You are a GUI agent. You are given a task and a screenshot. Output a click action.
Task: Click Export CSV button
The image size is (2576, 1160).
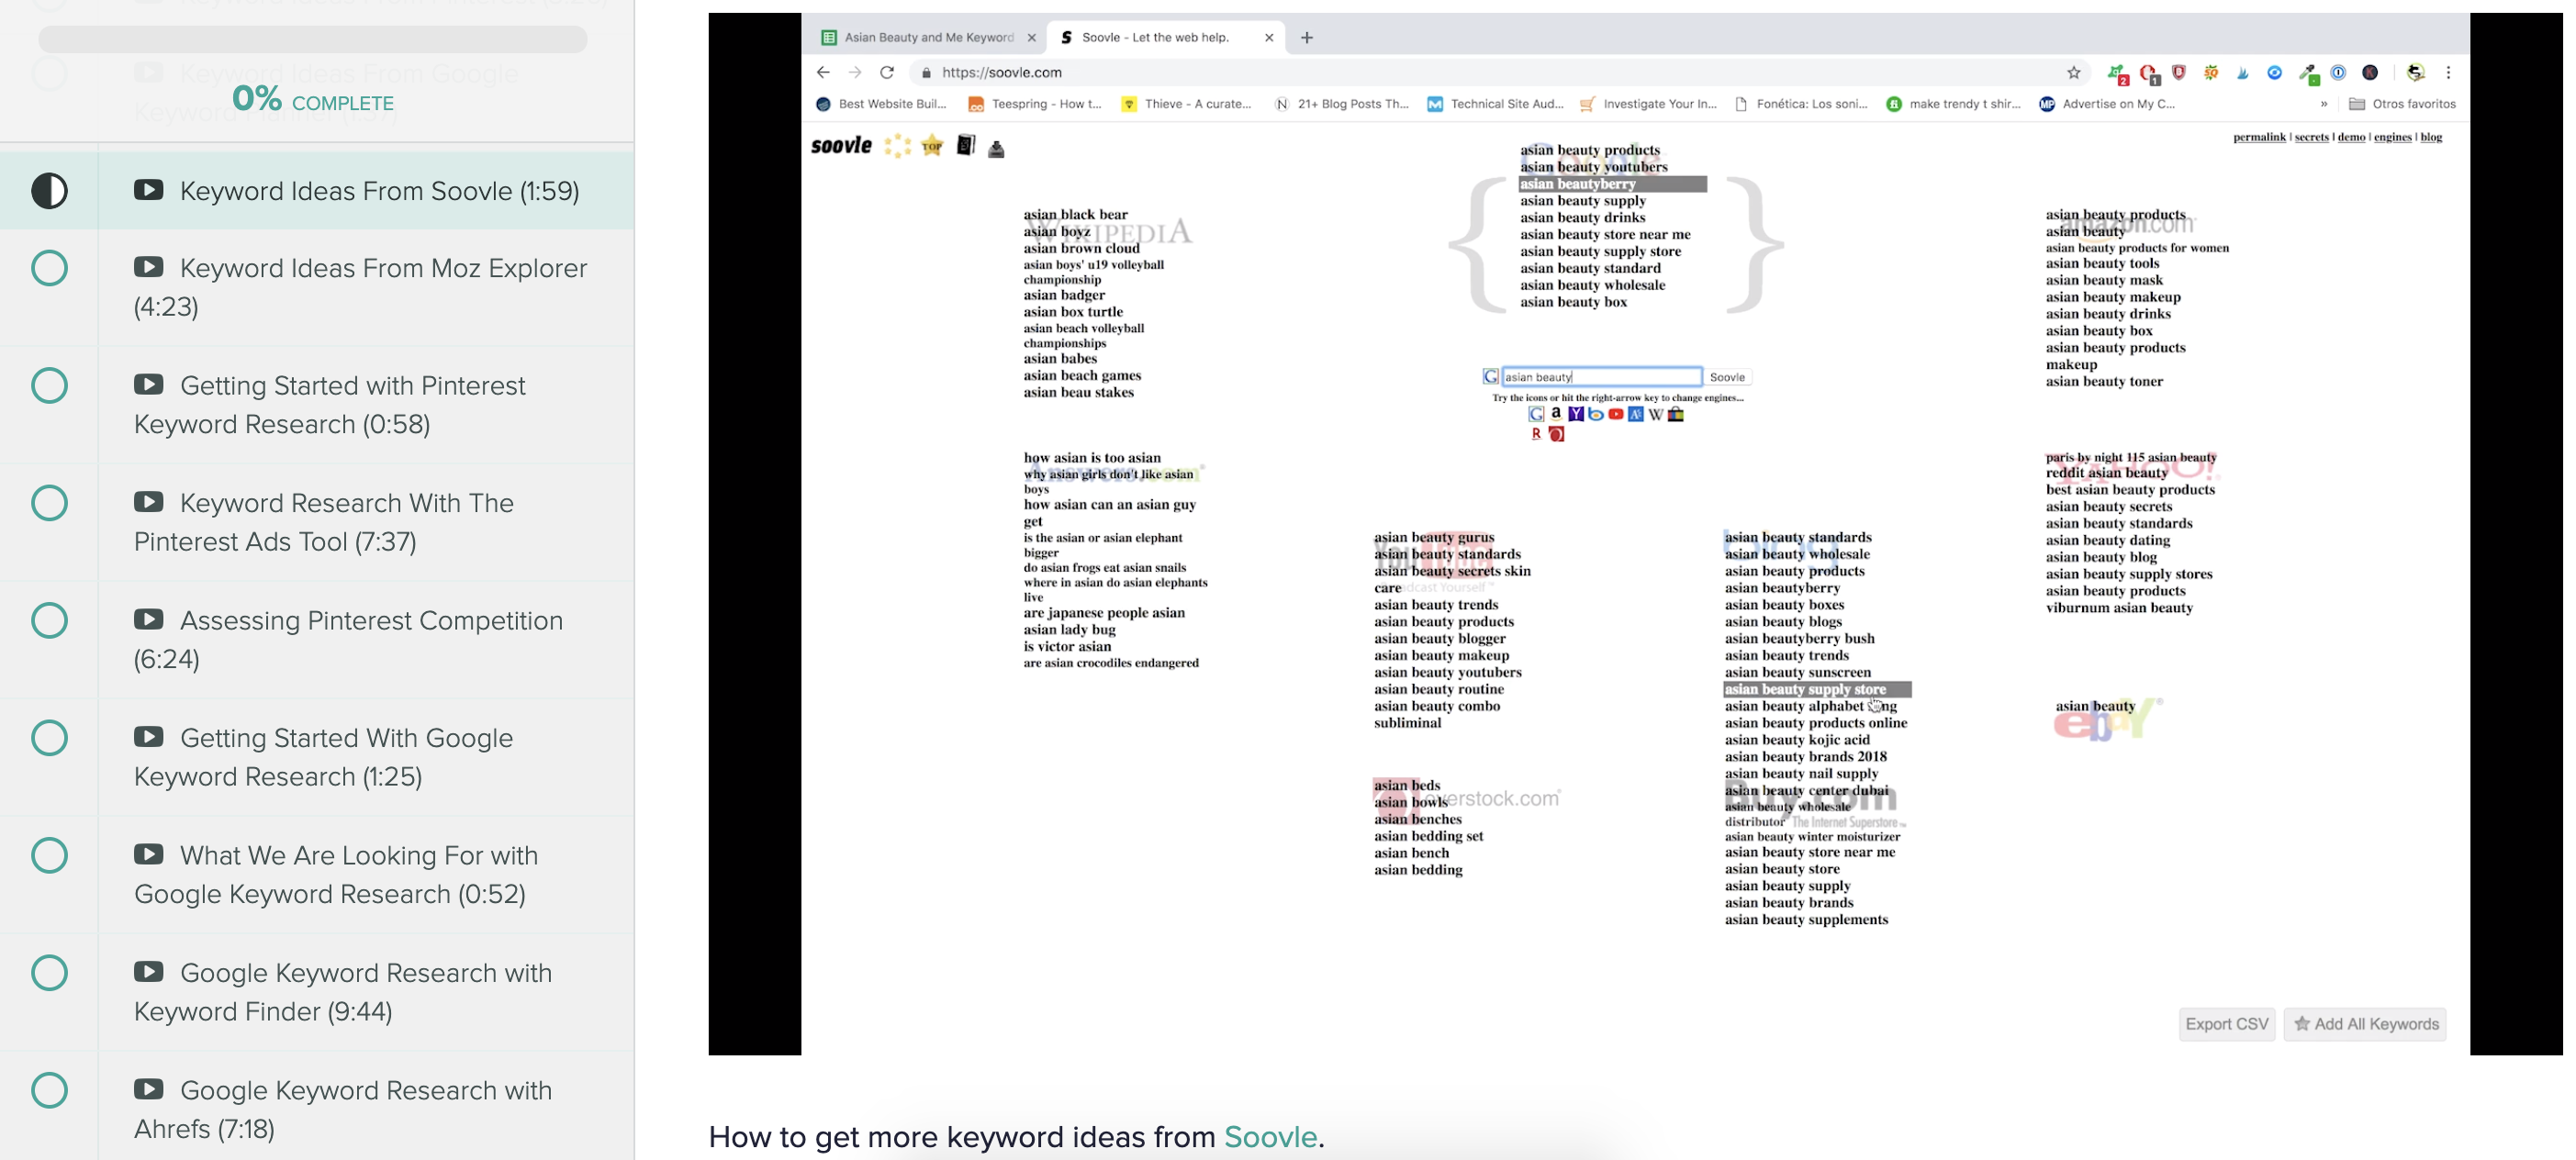[x=2226, y=1023]
